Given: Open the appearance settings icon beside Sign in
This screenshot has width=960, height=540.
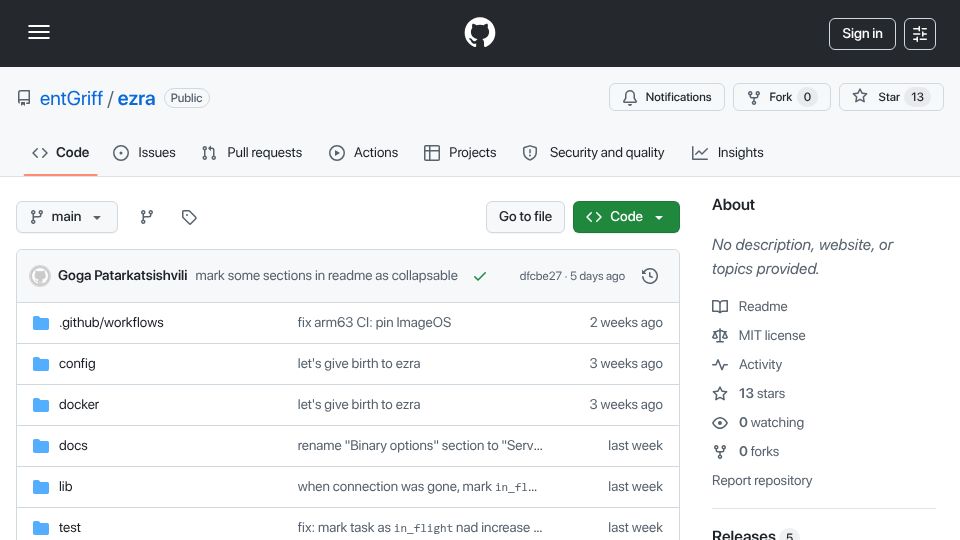Looking at the screenshot, I should tap(920, 34).
